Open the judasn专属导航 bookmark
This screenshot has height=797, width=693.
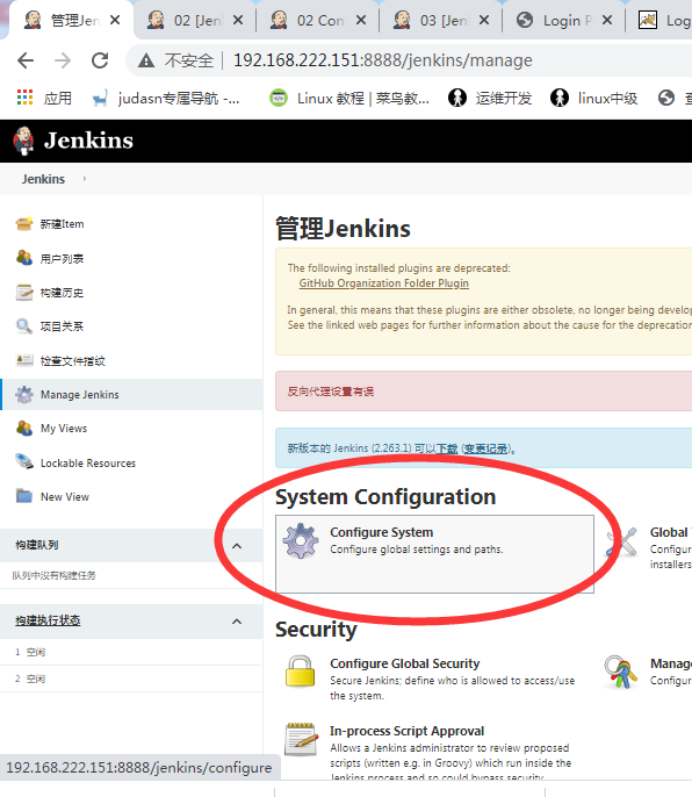click(166, 98)
